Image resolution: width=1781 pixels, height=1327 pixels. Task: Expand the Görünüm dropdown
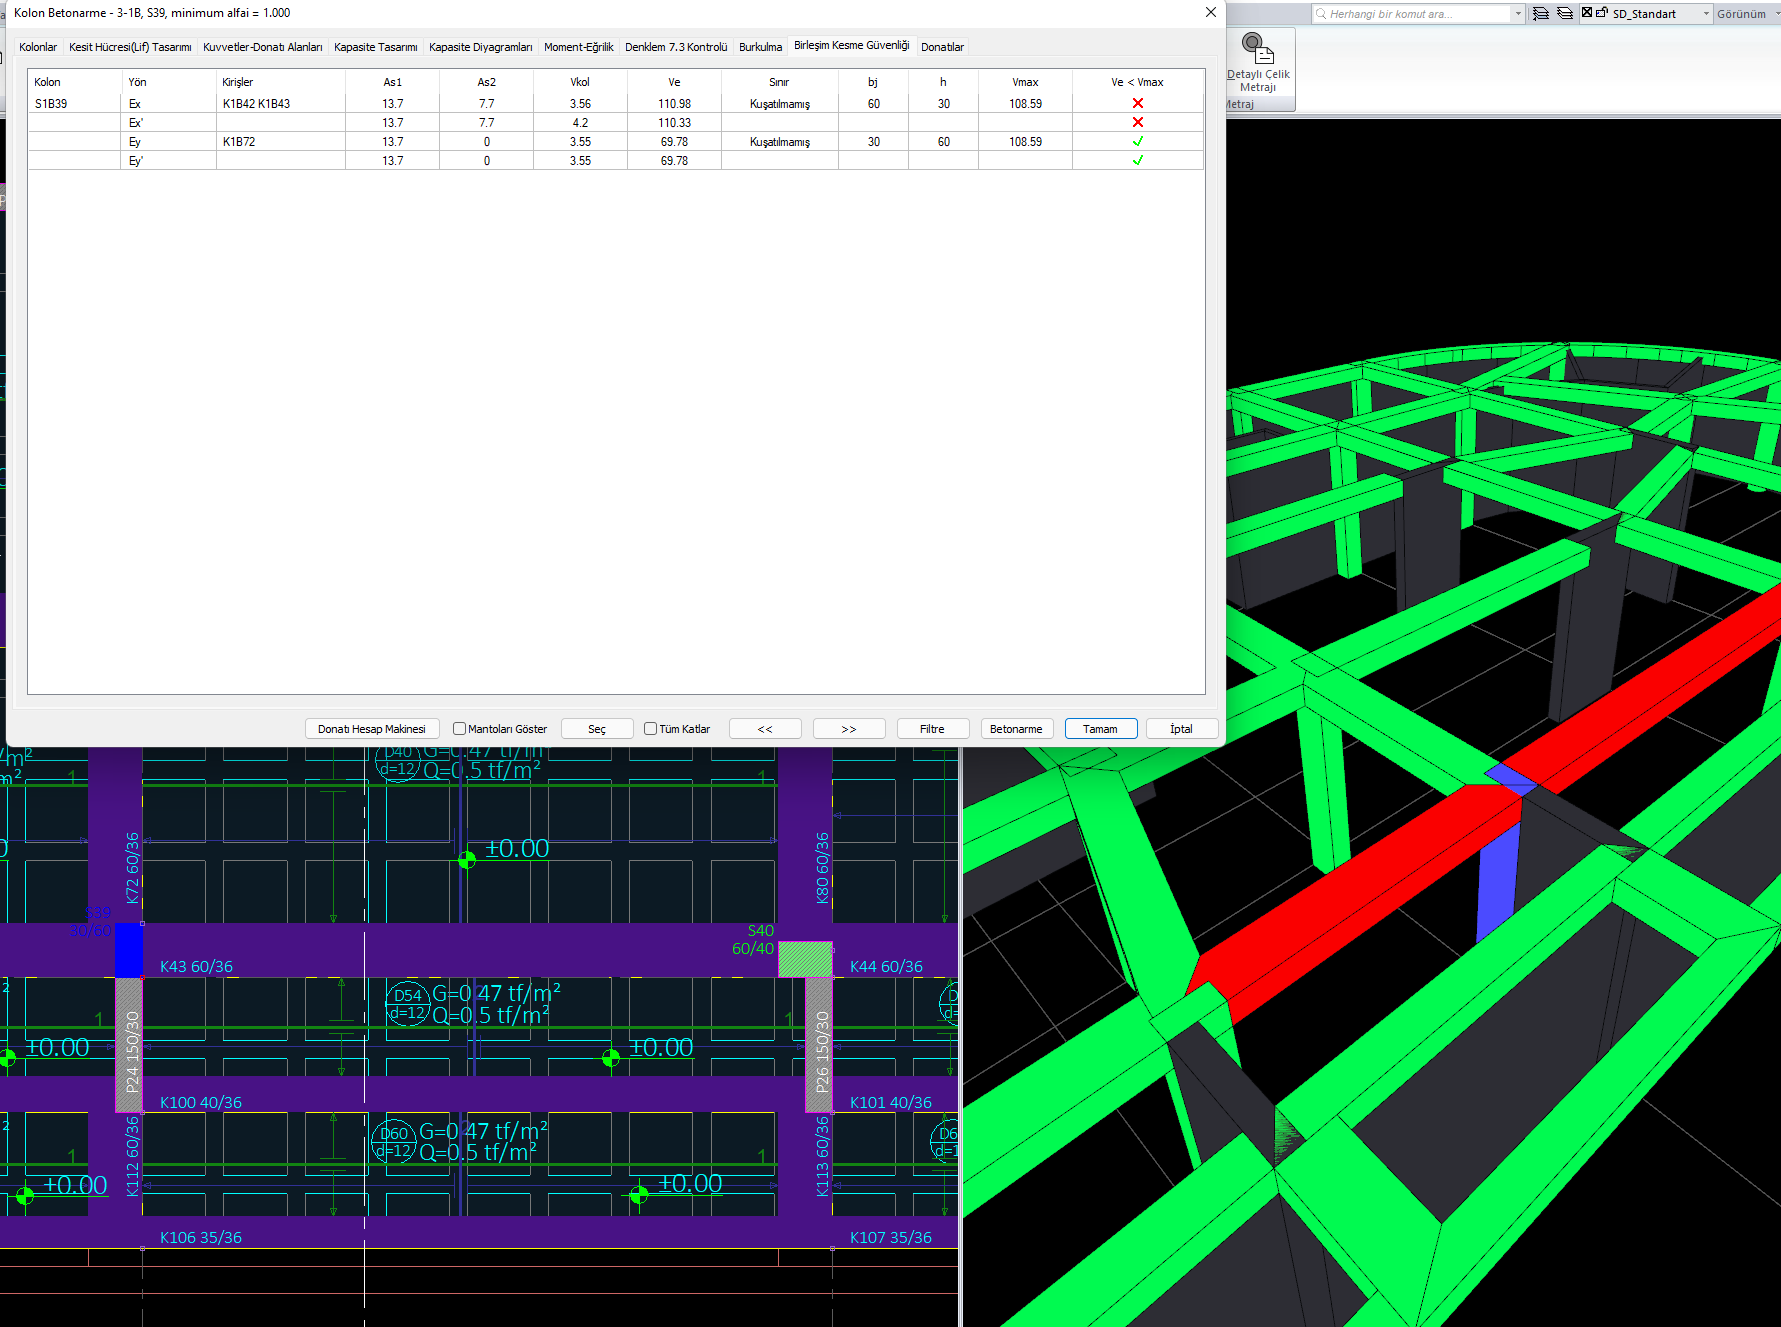(x=1774, y=14)
